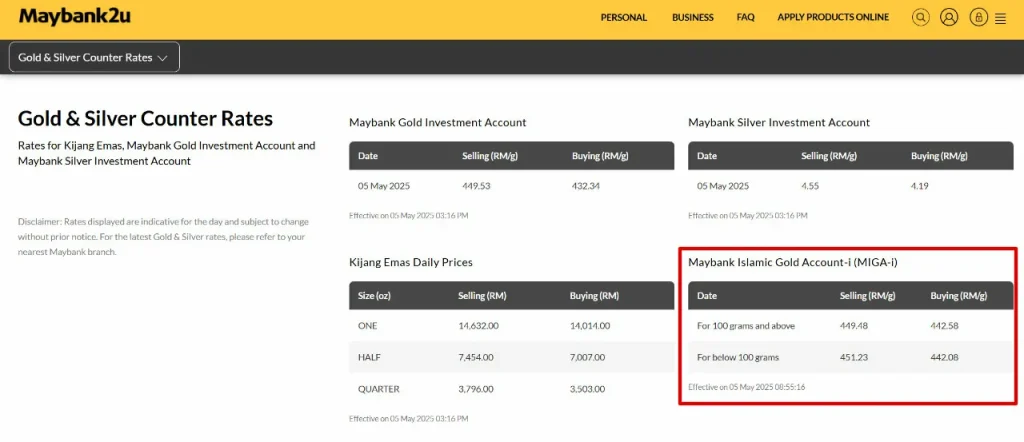Viewport: 1024px width, 442px height.
Task: Click the search magnifier icon
Action: 920,18
